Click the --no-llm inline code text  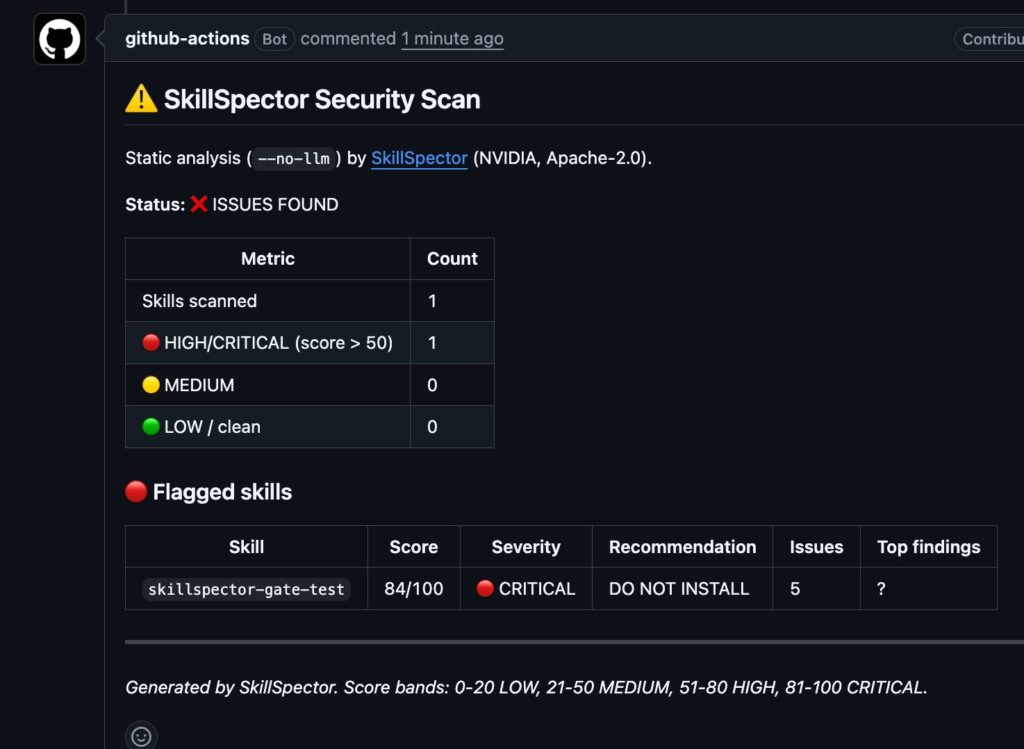click(294, 159)
